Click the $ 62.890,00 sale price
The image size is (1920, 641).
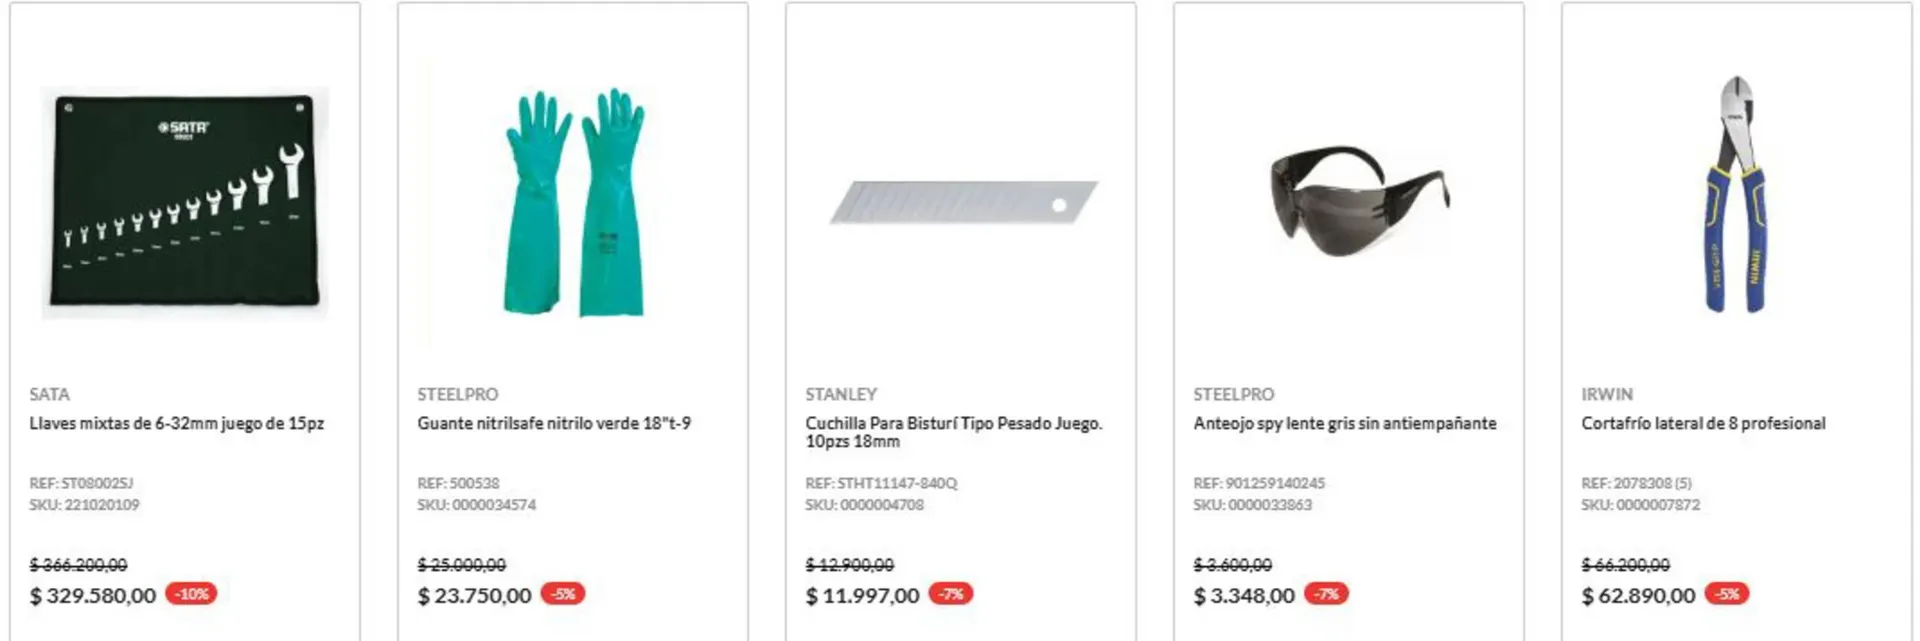[x=1638, y=596]
